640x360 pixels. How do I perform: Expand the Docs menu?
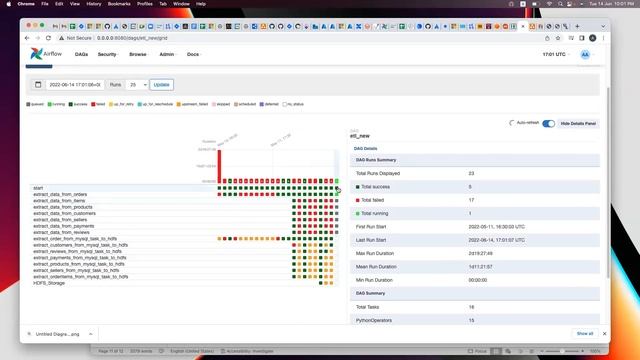point(193,54)
